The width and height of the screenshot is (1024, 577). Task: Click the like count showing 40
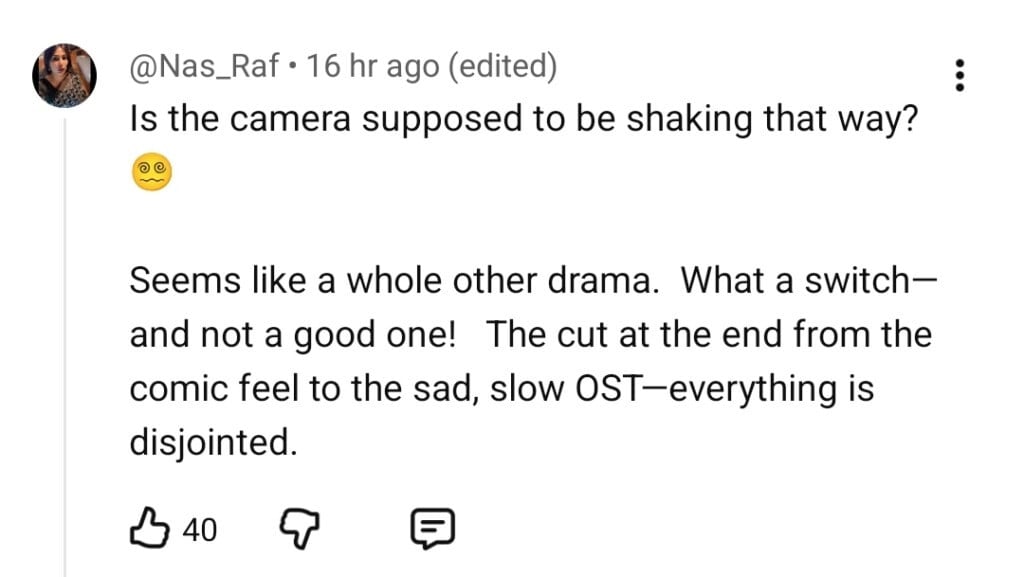tap(199, 529)
